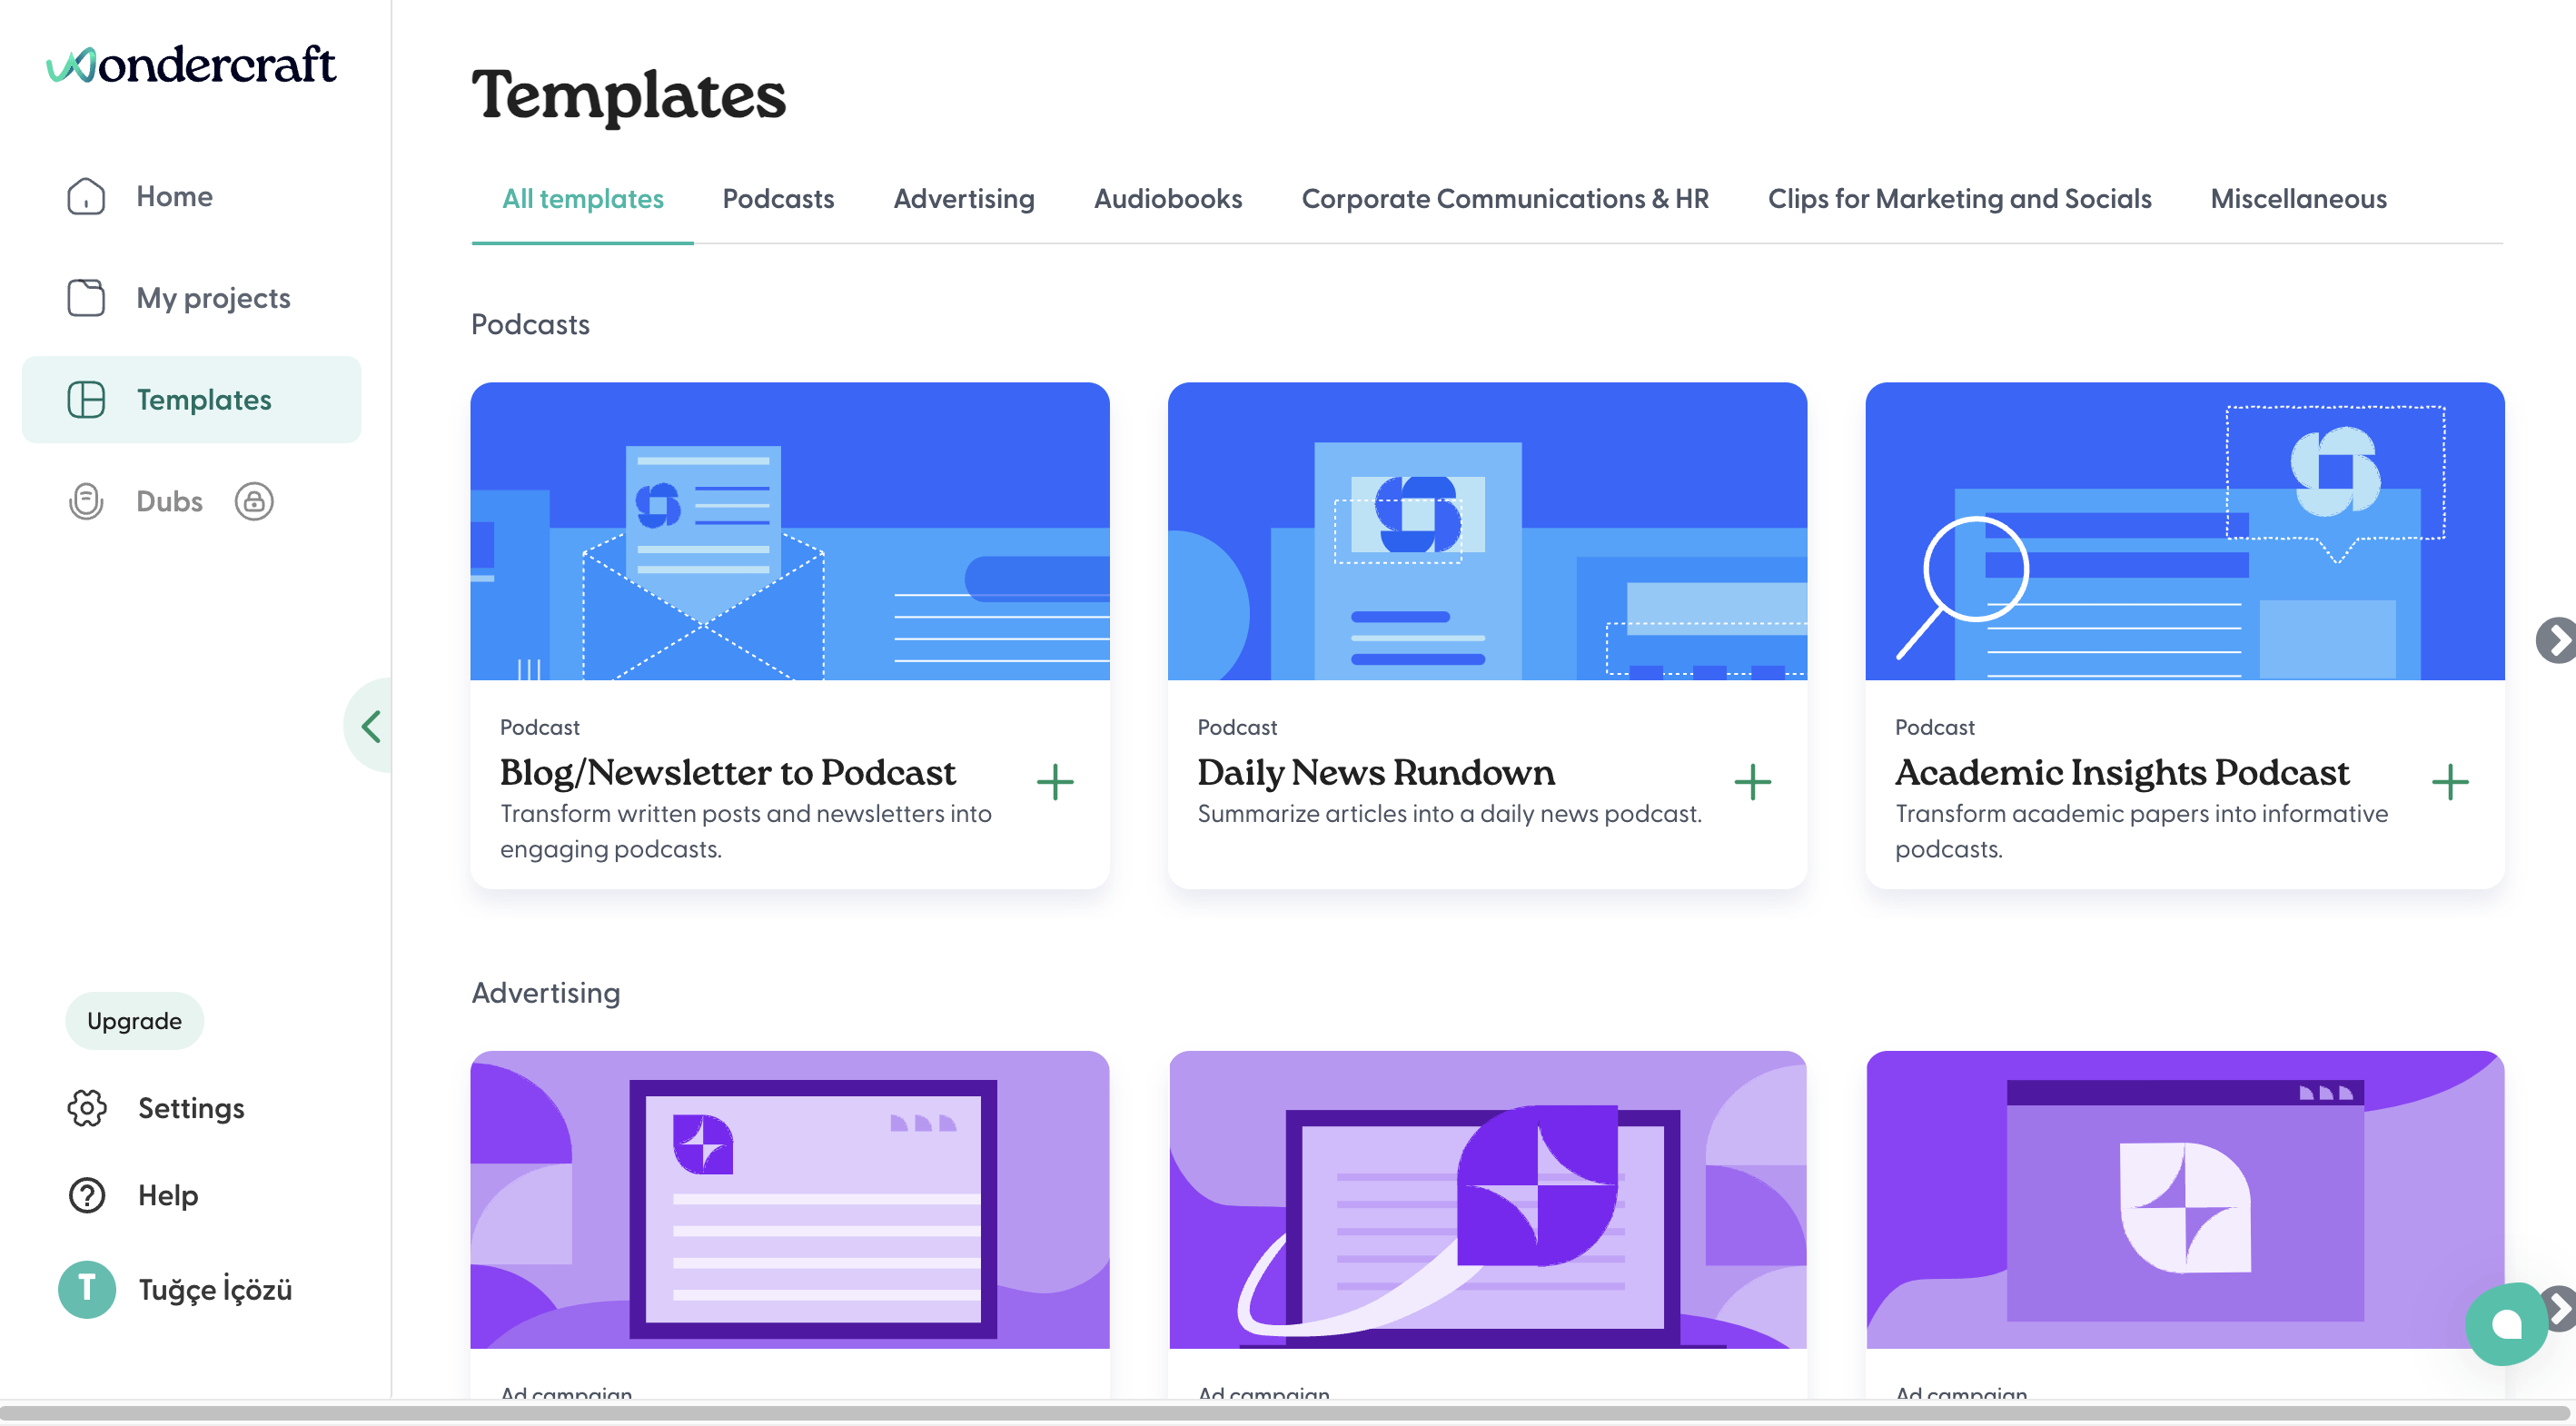Select the Miscellaneous tab
2576x1426 pixels.
point(2297,199)
